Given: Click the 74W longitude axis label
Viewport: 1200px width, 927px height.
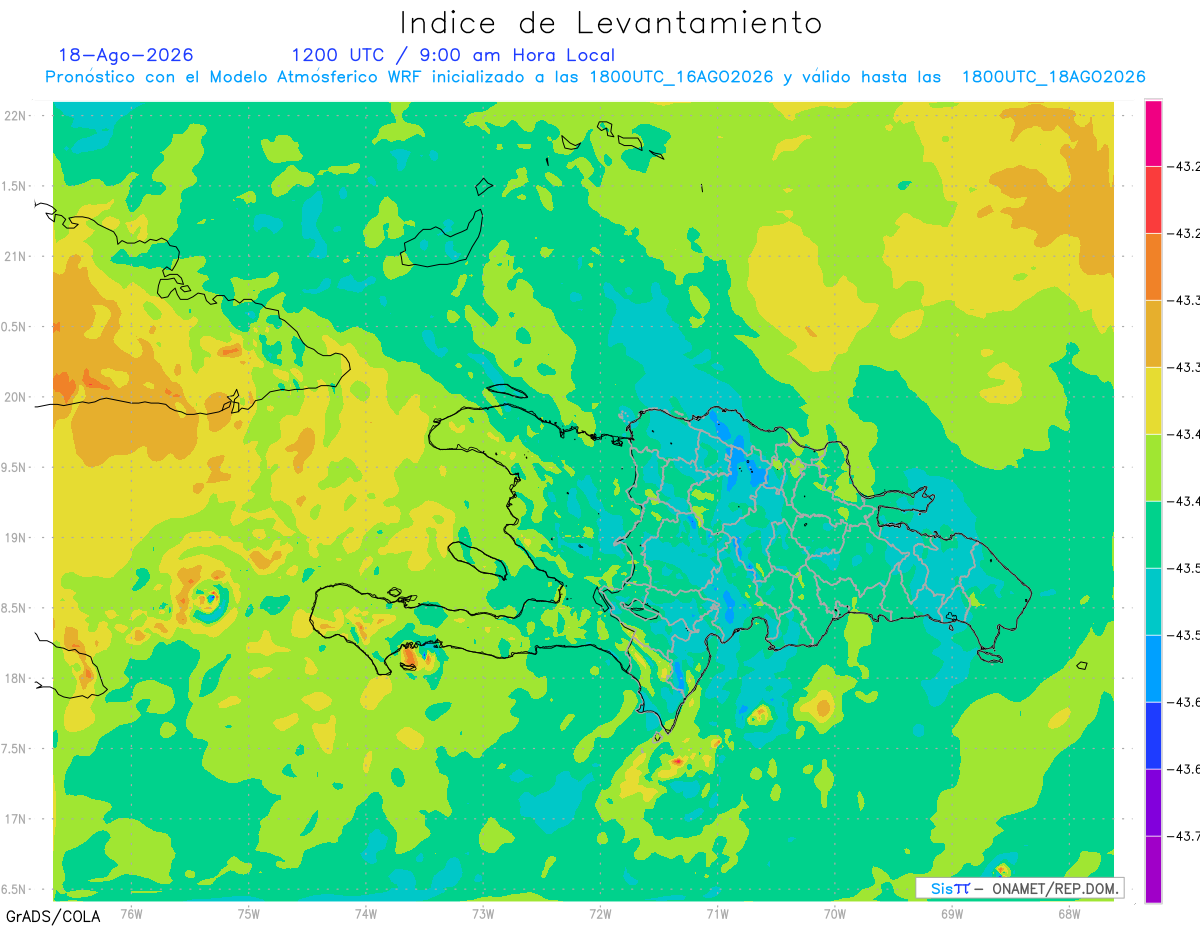Looking at the screenshot, I should [x=366, y=913].
